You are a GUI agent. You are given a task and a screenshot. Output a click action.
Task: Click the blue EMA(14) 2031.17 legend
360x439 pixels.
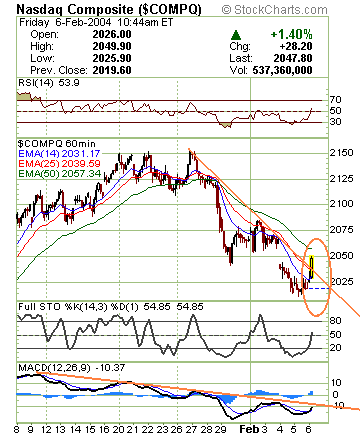(59, 154)
